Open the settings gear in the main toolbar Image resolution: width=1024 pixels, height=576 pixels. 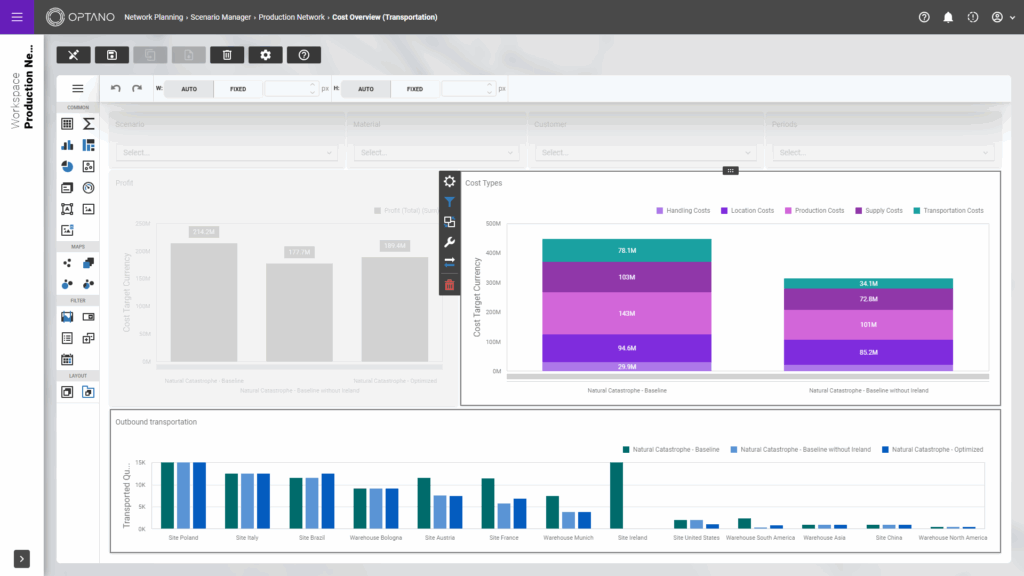click(265, 55)
